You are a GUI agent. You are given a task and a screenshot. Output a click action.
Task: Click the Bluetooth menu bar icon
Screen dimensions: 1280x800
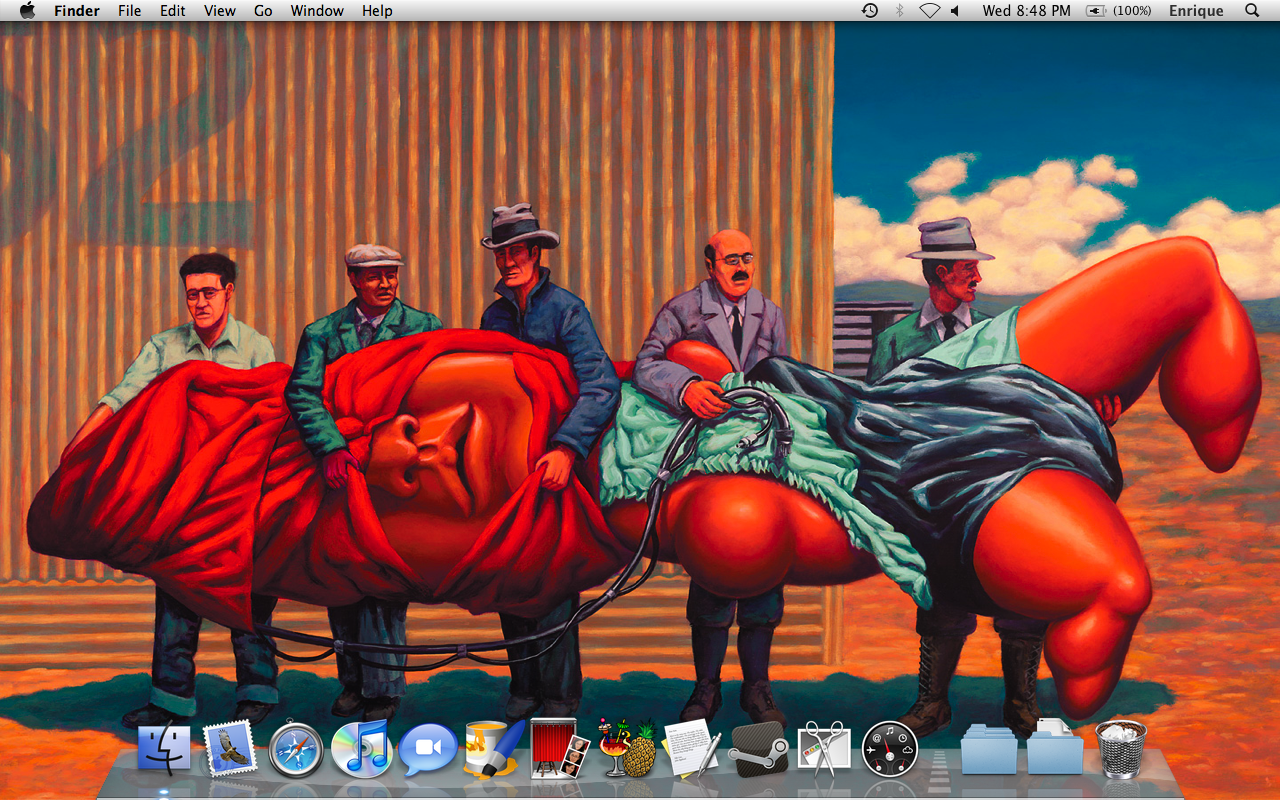pyautogui.click(x=899, y=10)
